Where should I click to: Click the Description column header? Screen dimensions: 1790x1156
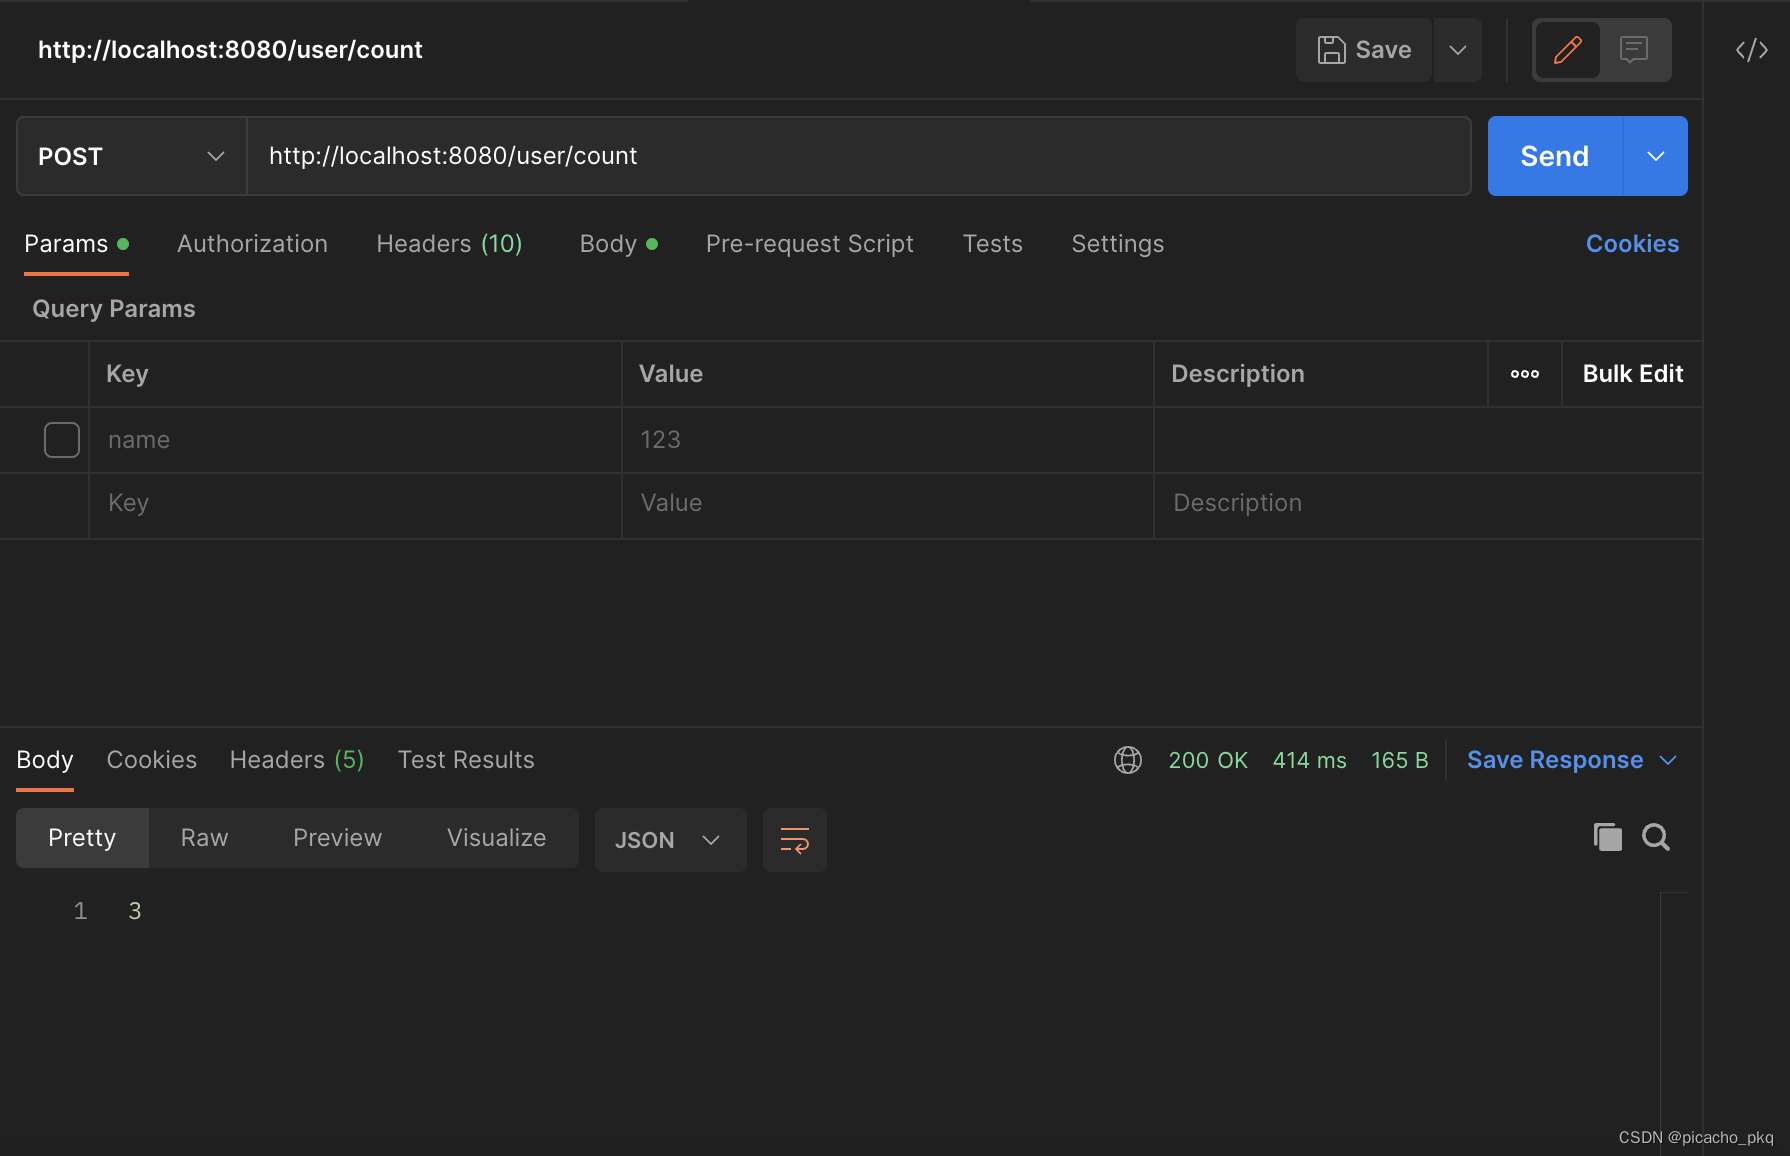click(x=1238, y=374)
